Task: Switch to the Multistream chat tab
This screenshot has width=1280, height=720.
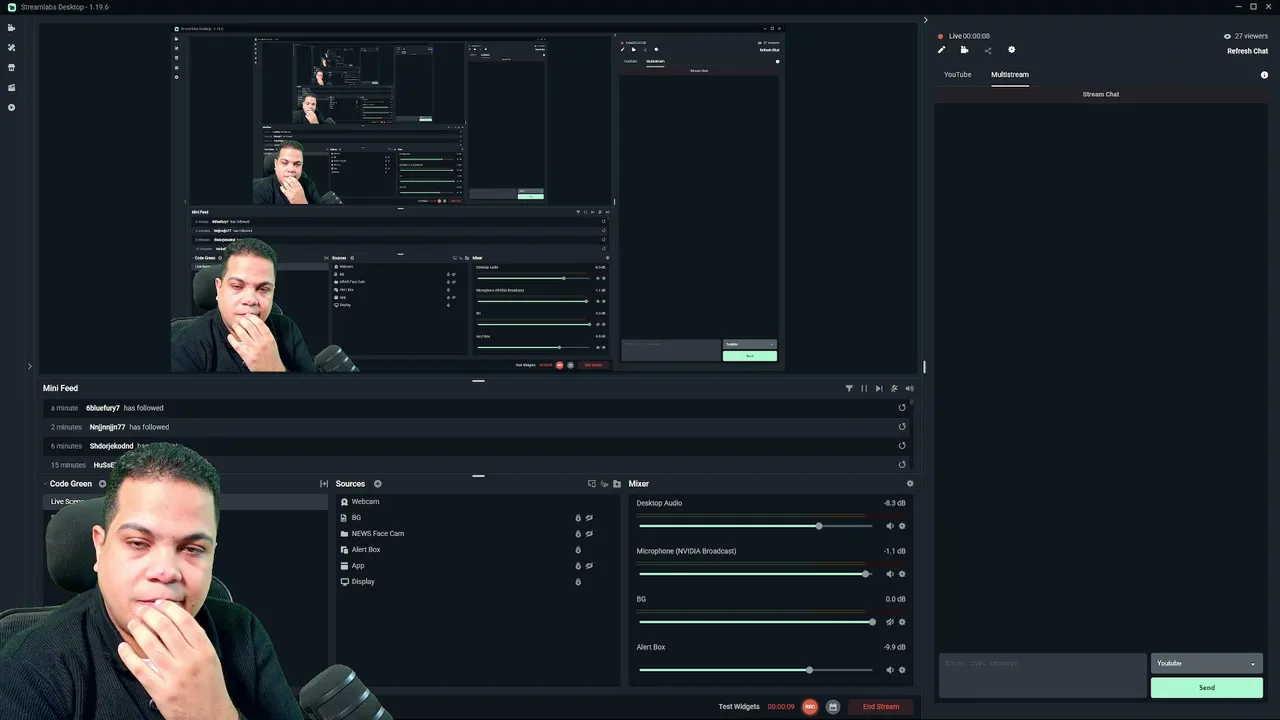Action: [1010, 75]
